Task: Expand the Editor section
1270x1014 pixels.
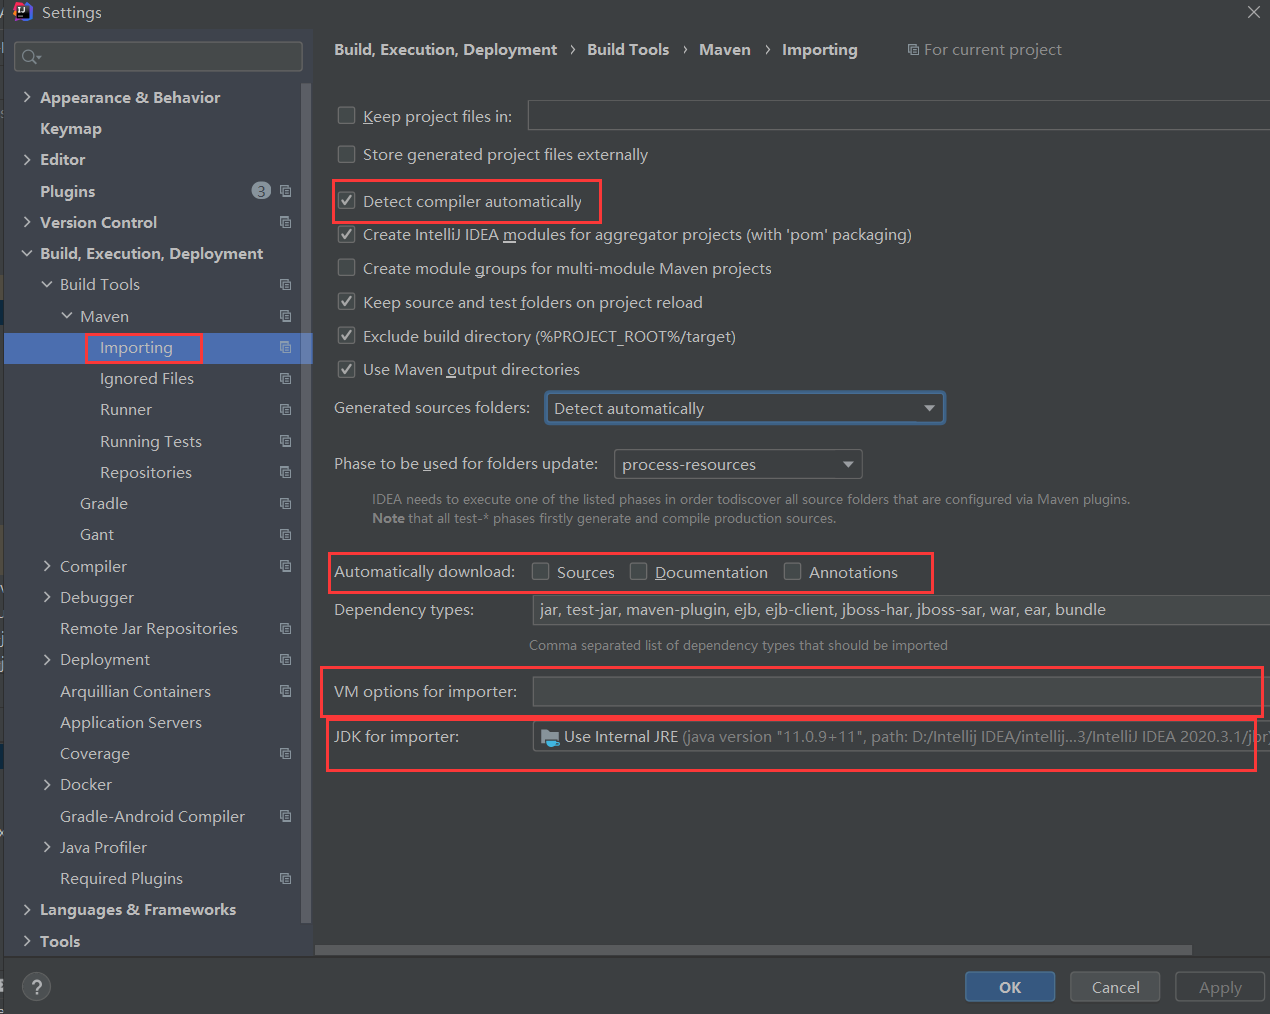Action: [x=27, y=159]
